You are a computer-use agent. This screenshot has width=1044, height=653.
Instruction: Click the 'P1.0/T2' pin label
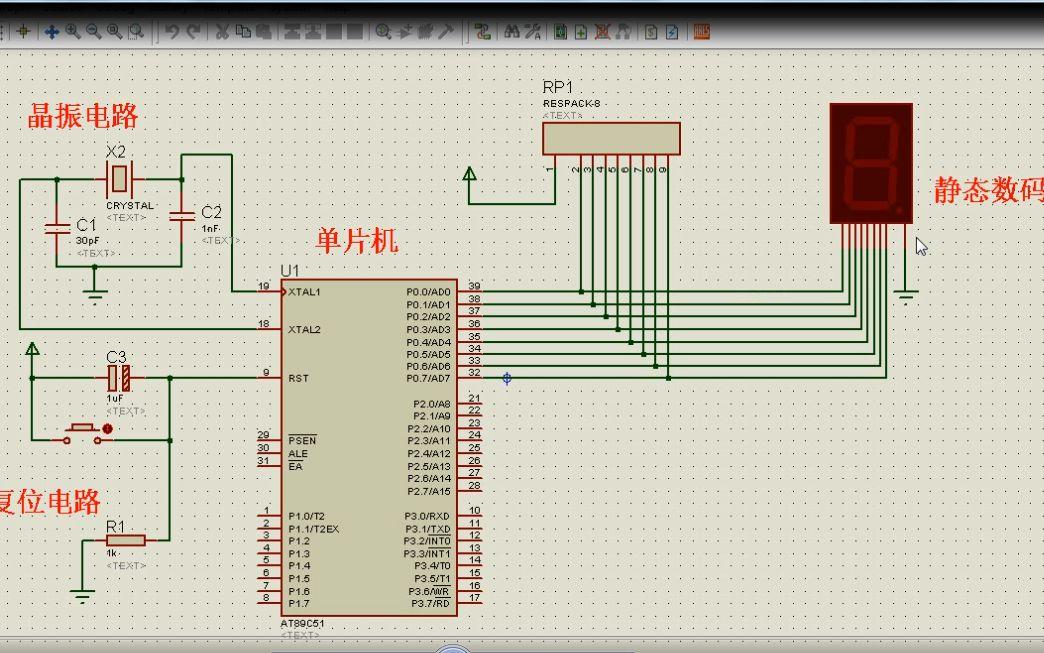tap(306, 517)
